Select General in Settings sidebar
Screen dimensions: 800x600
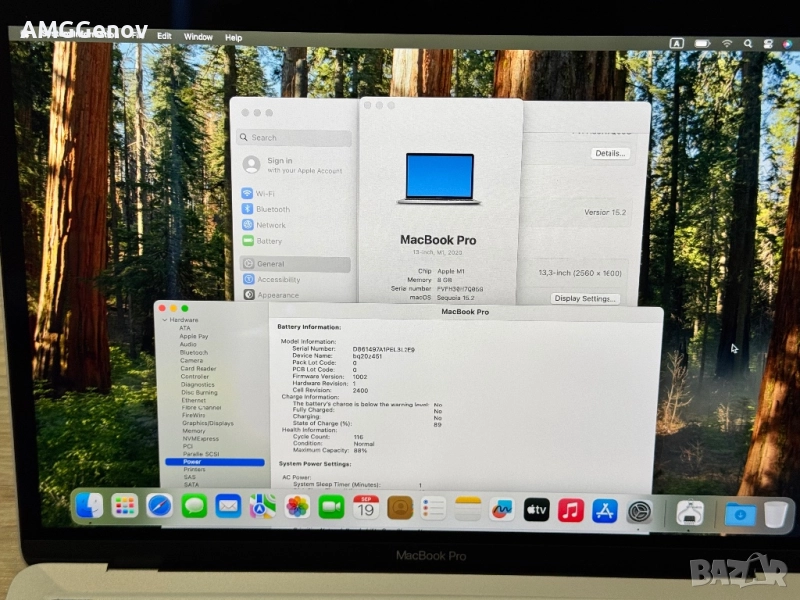pyautogui.click(x=295, y=264)
